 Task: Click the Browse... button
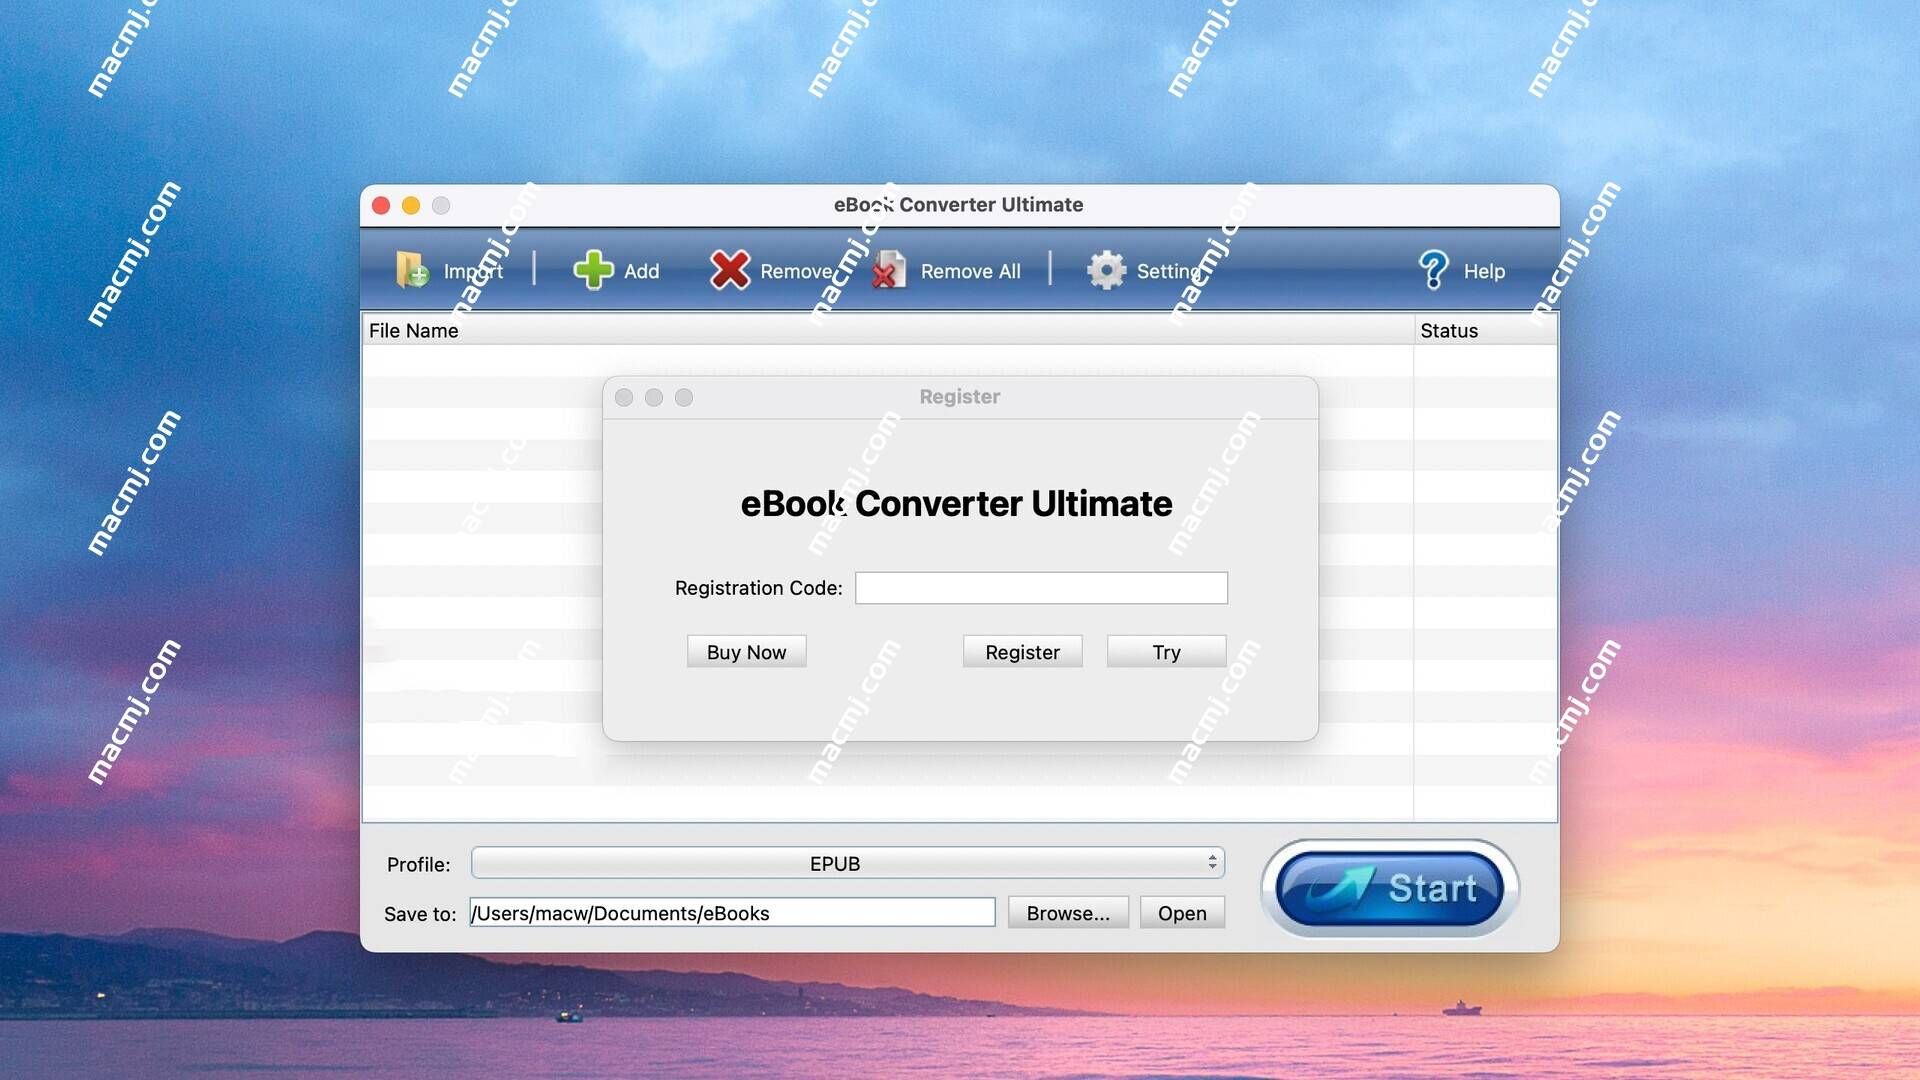(x=1068, y=913)
